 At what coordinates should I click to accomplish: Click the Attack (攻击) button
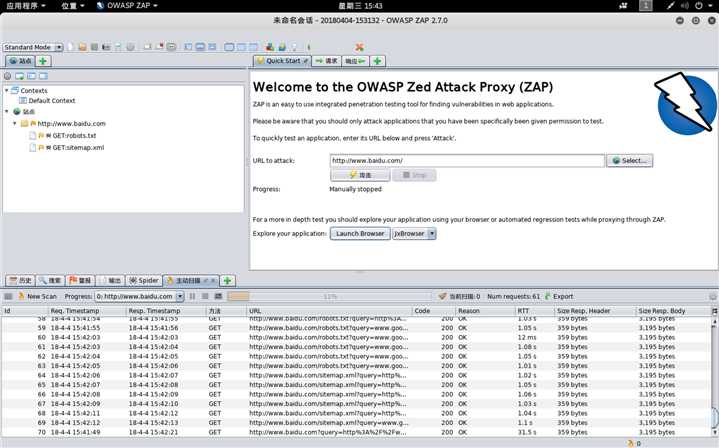(360, 175)
